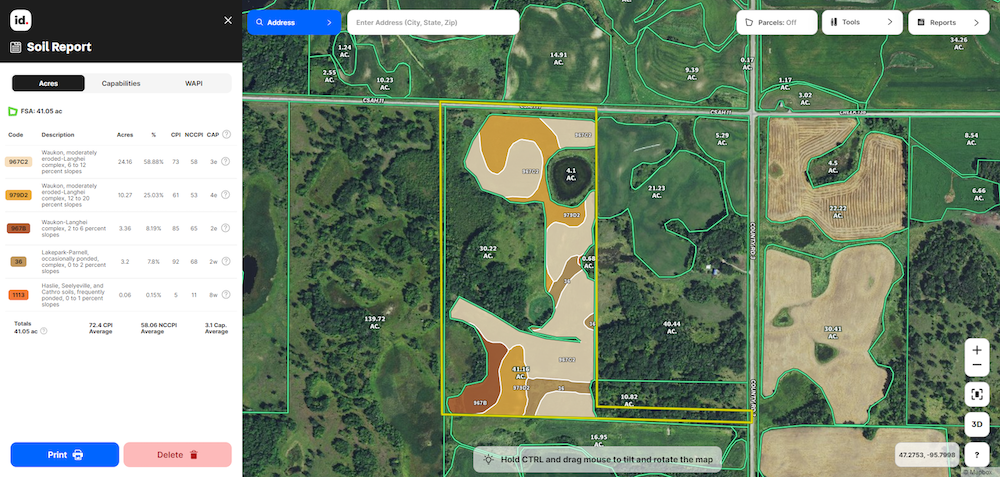This screenshot has width=1000, height=477.
Task: Zoom out on the map
Action: click(x=977, y=366)
